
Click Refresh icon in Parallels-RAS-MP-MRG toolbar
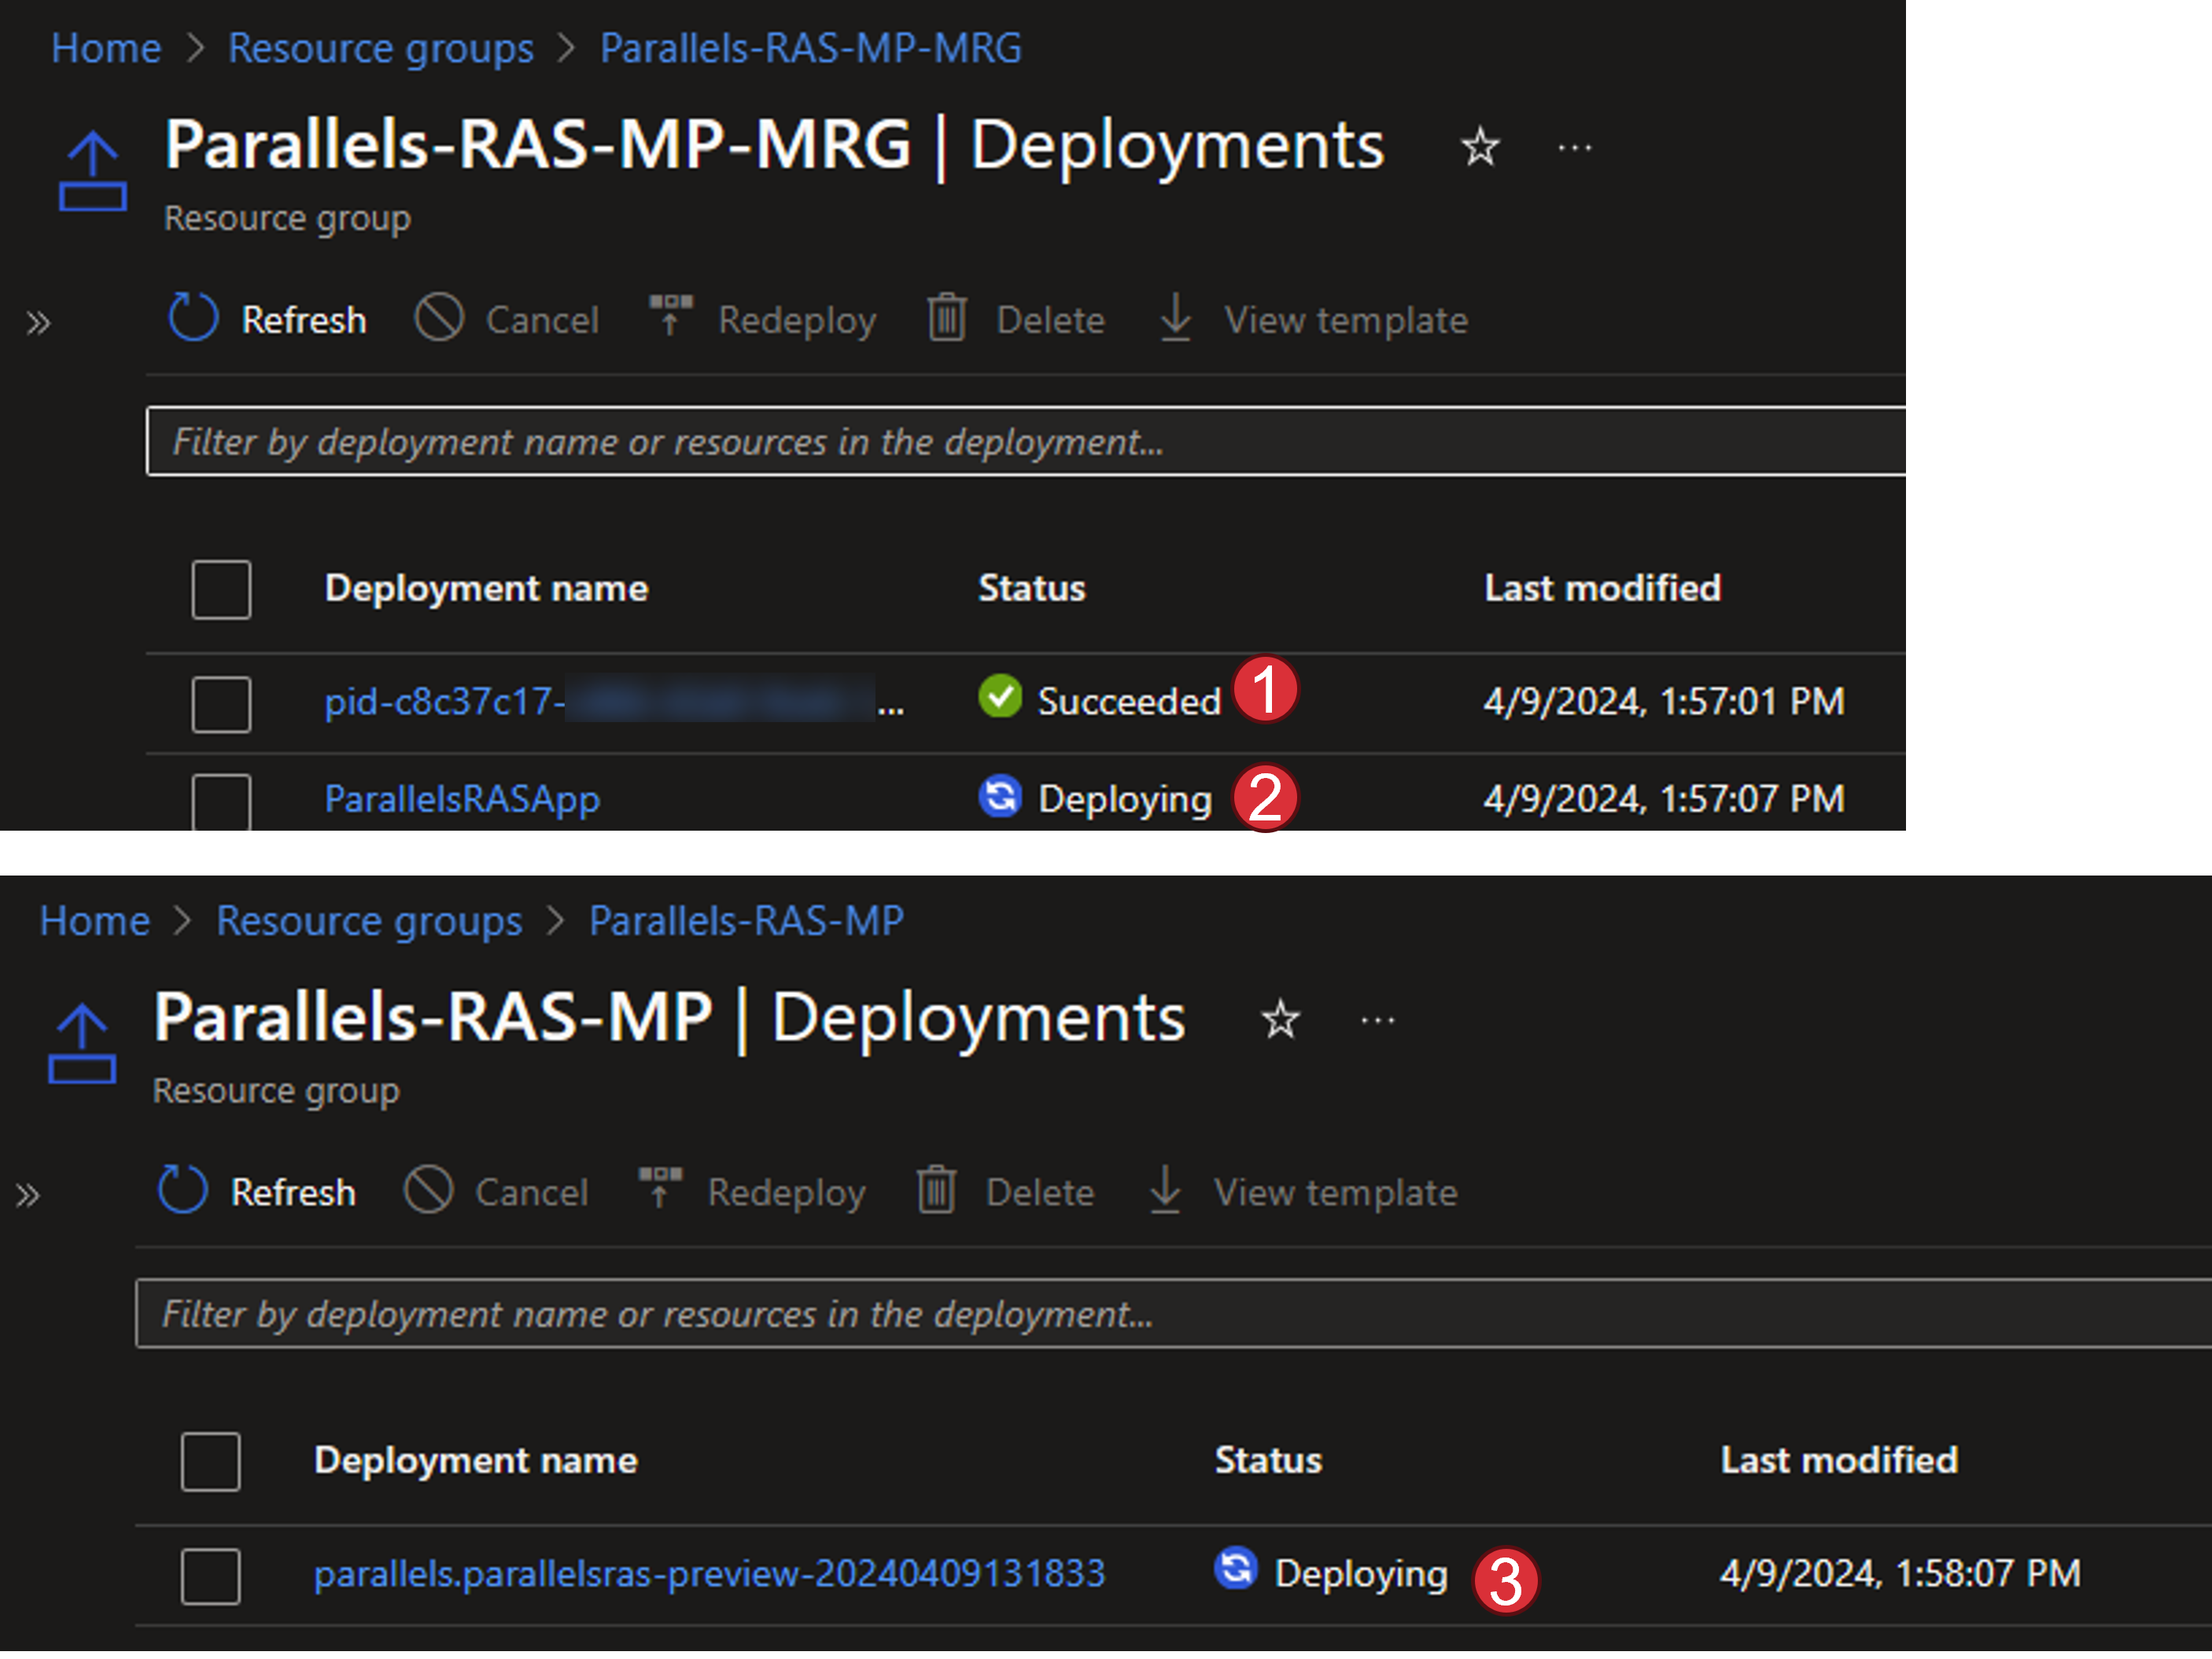point(192,319)
